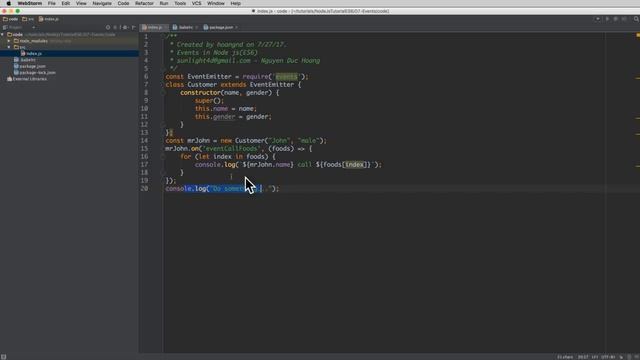This screenshot has height=360, width=640.
Task: Toggle tool window buttons in status bar corner
Action: coord(3,357)
